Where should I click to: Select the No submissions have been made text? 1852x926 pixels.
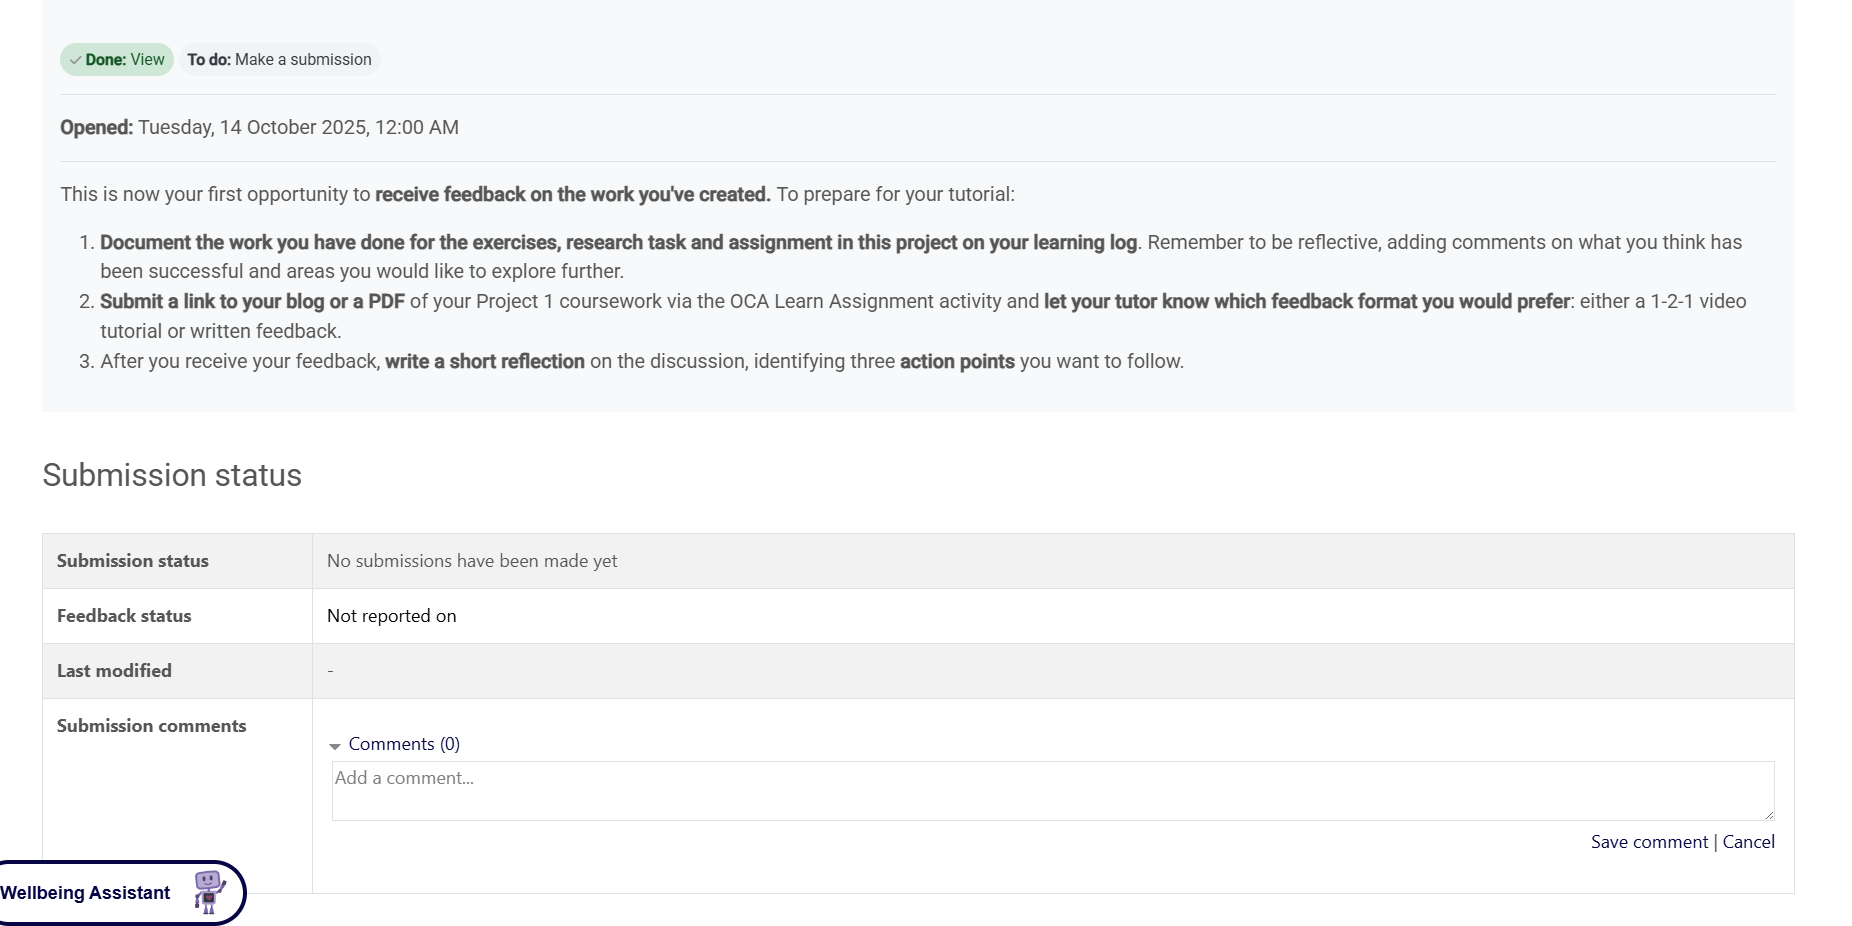click(x=472, y=561)
